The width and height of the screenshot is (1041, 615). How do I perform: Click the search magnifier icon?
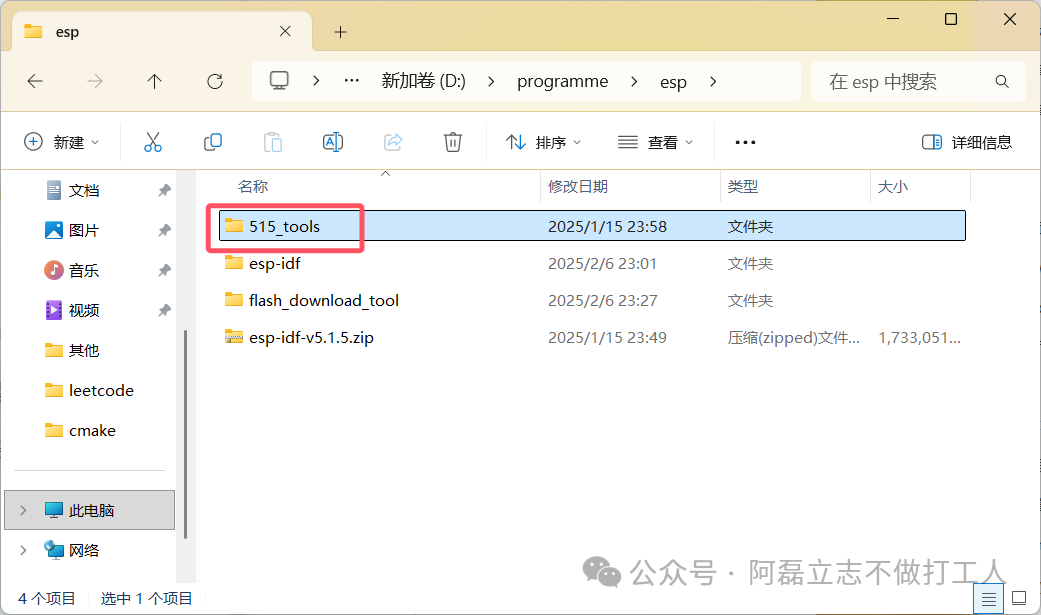(x=1002, y=82)
